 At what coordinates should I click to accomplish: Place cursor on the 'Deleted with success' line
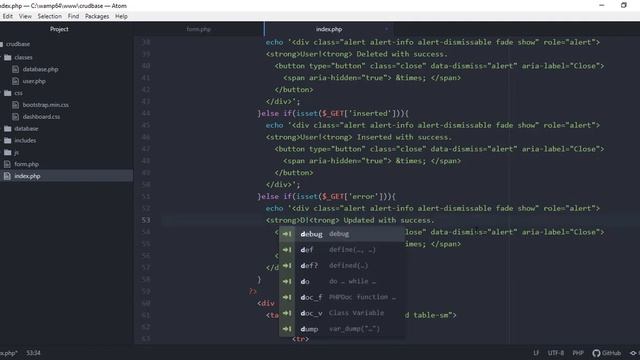[x=357, y=54]
